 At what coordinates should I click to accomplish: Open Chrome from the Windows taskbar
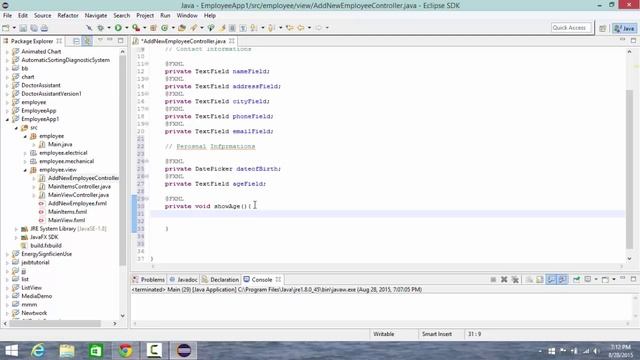point(126,351)
